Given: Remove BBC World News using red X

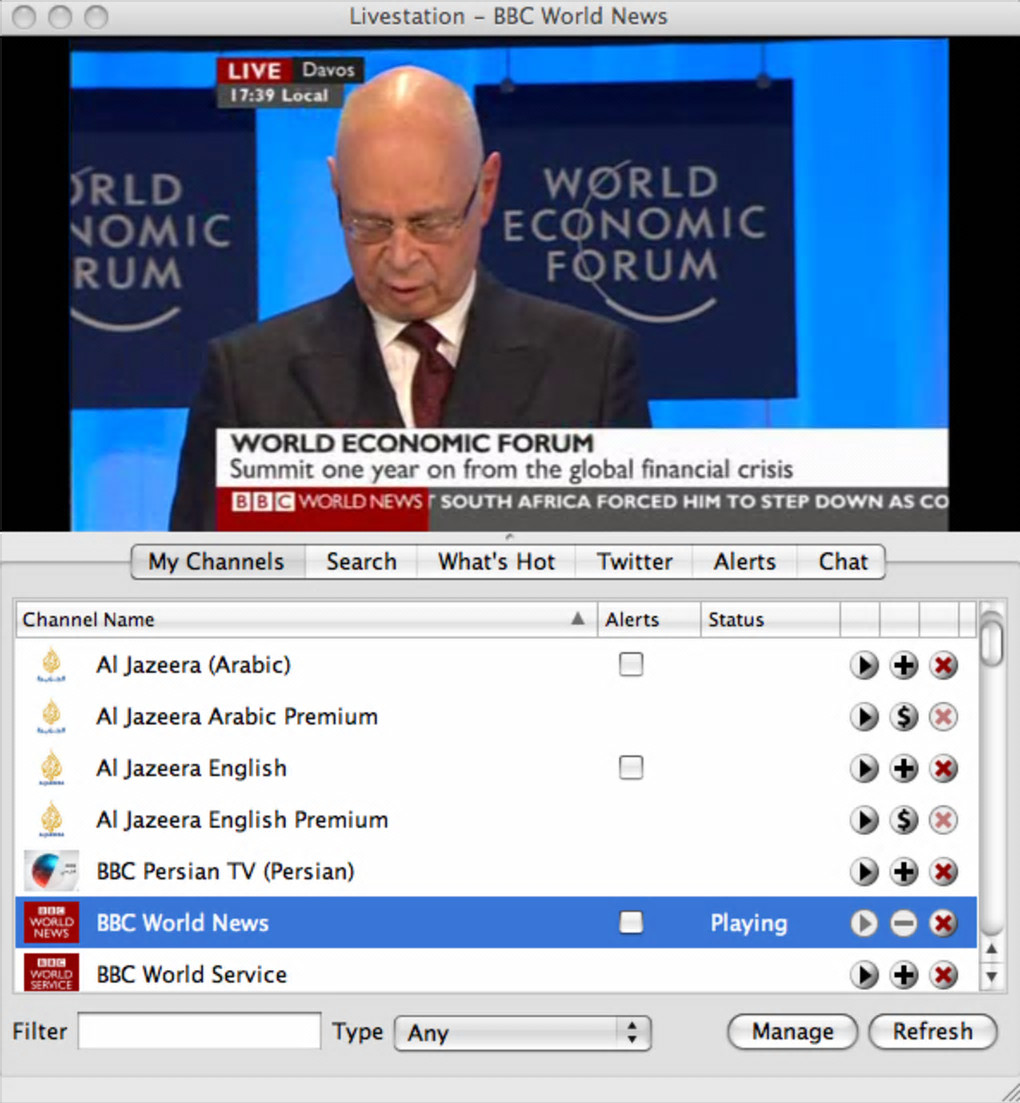Looking at the screenshot, I should [943, 923].
